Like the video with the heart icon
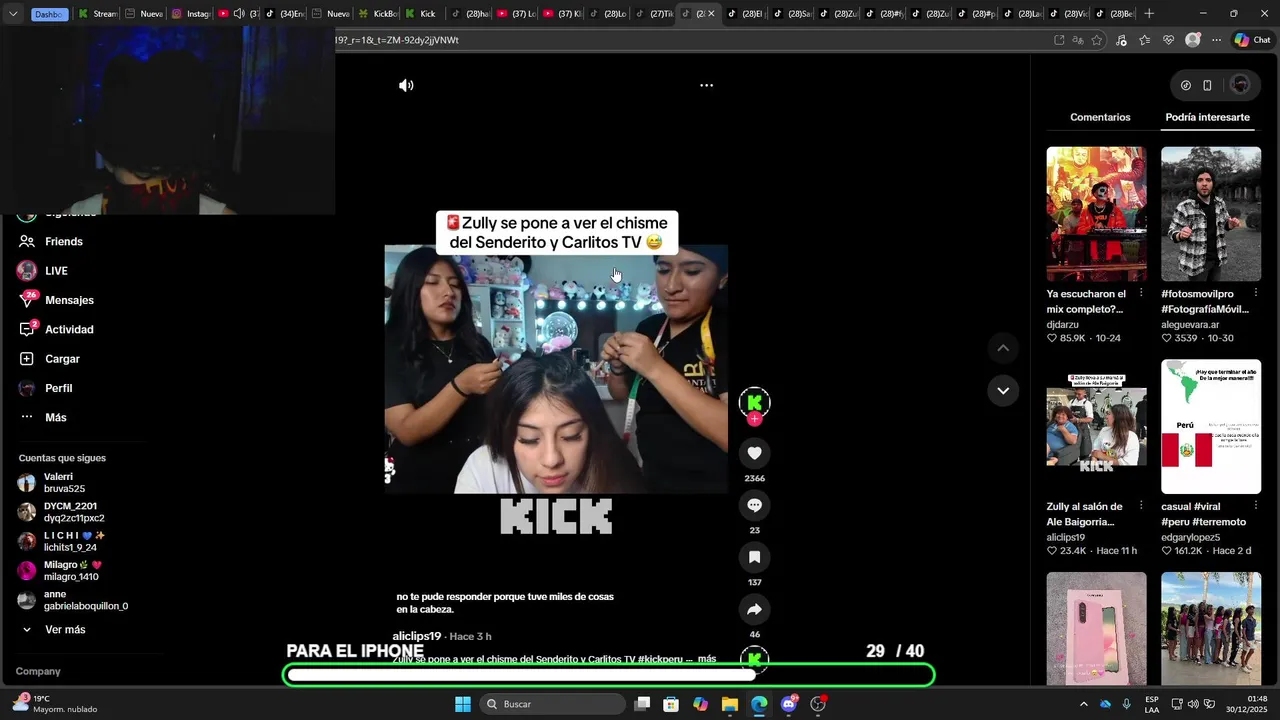This screenshot has width=1280, height=720. [x=755, y=453]
